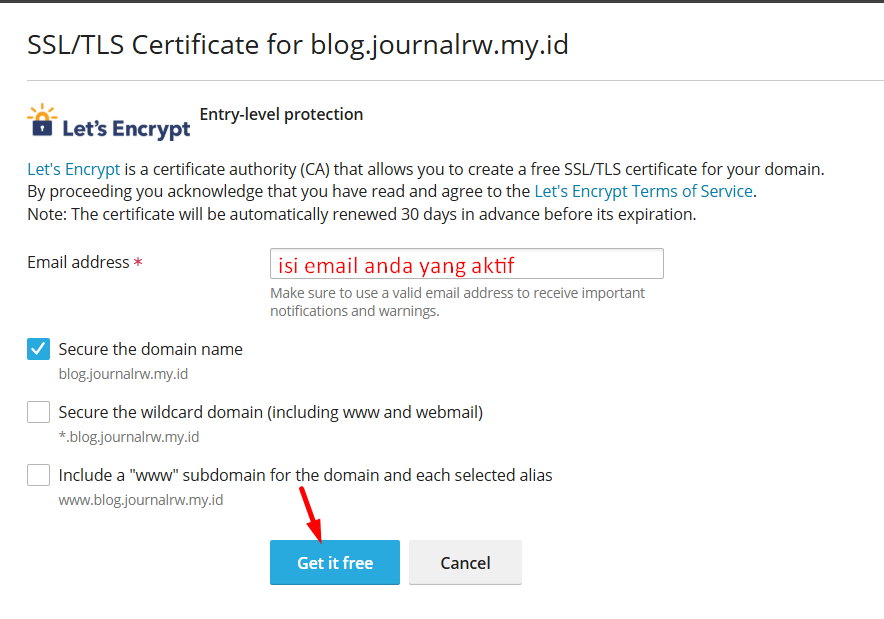Click the red arrow annotation above the button
Image resolution: width=884 pixels, height=619 pixels.
click(x=311, y=515)
